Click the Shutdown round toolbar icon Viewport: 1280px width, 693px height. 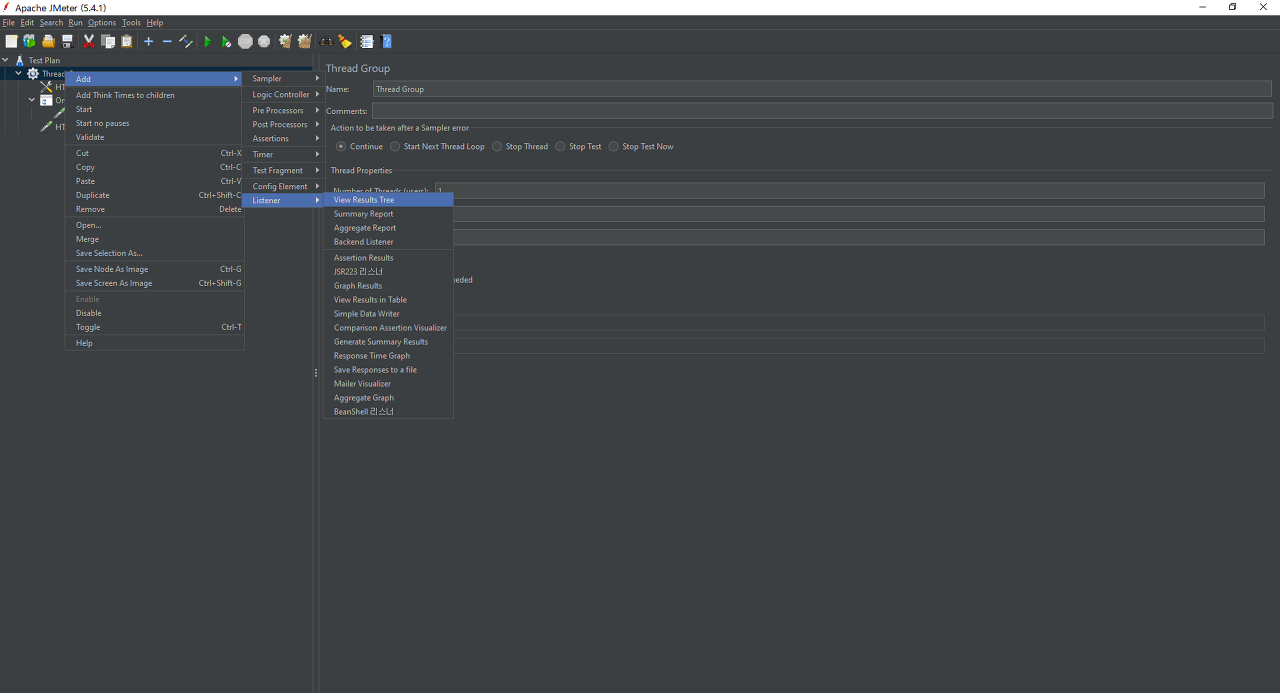[264, 41]
